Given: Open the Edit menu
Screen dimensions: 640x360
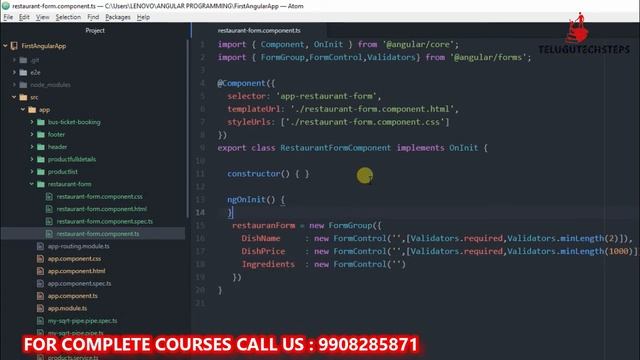Looking at the screenshot, I should tap(24, 17).
